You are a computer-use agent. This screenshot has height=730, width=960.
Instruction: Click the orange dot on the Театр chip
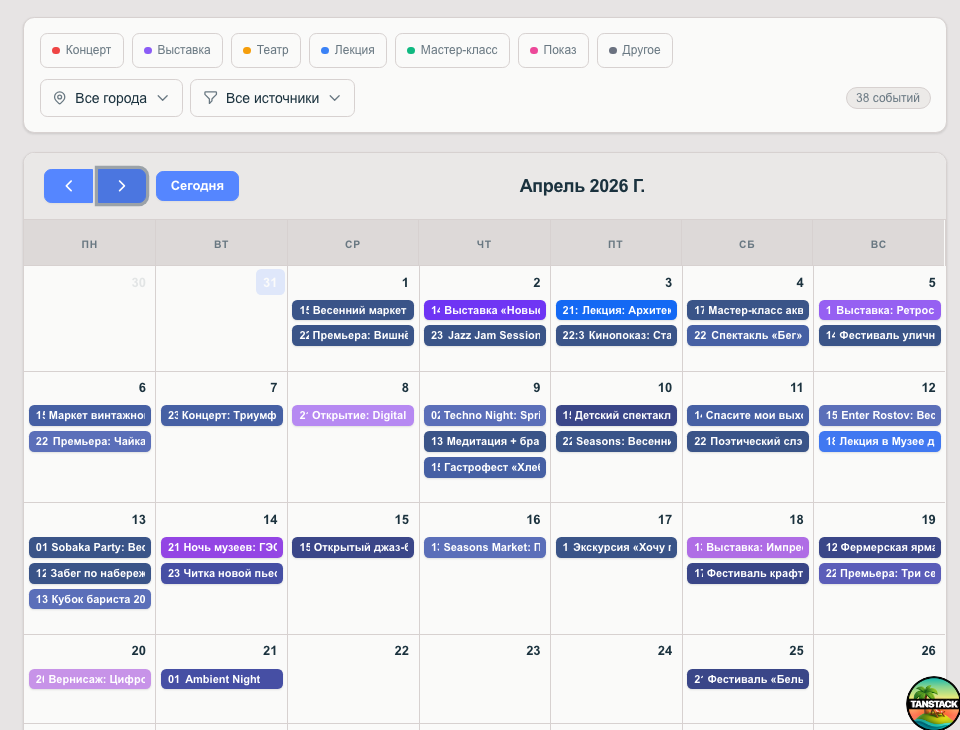pyautogui.click(x=246, y=49)
